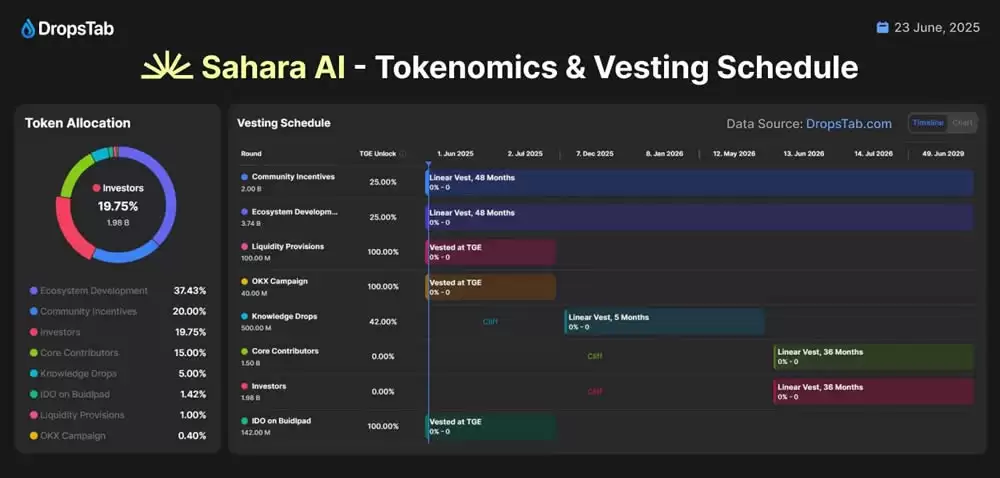1000x478 pixels.
Task: Select OKX Campaign Vested at TGE bar
Action: tap(490, 287)
